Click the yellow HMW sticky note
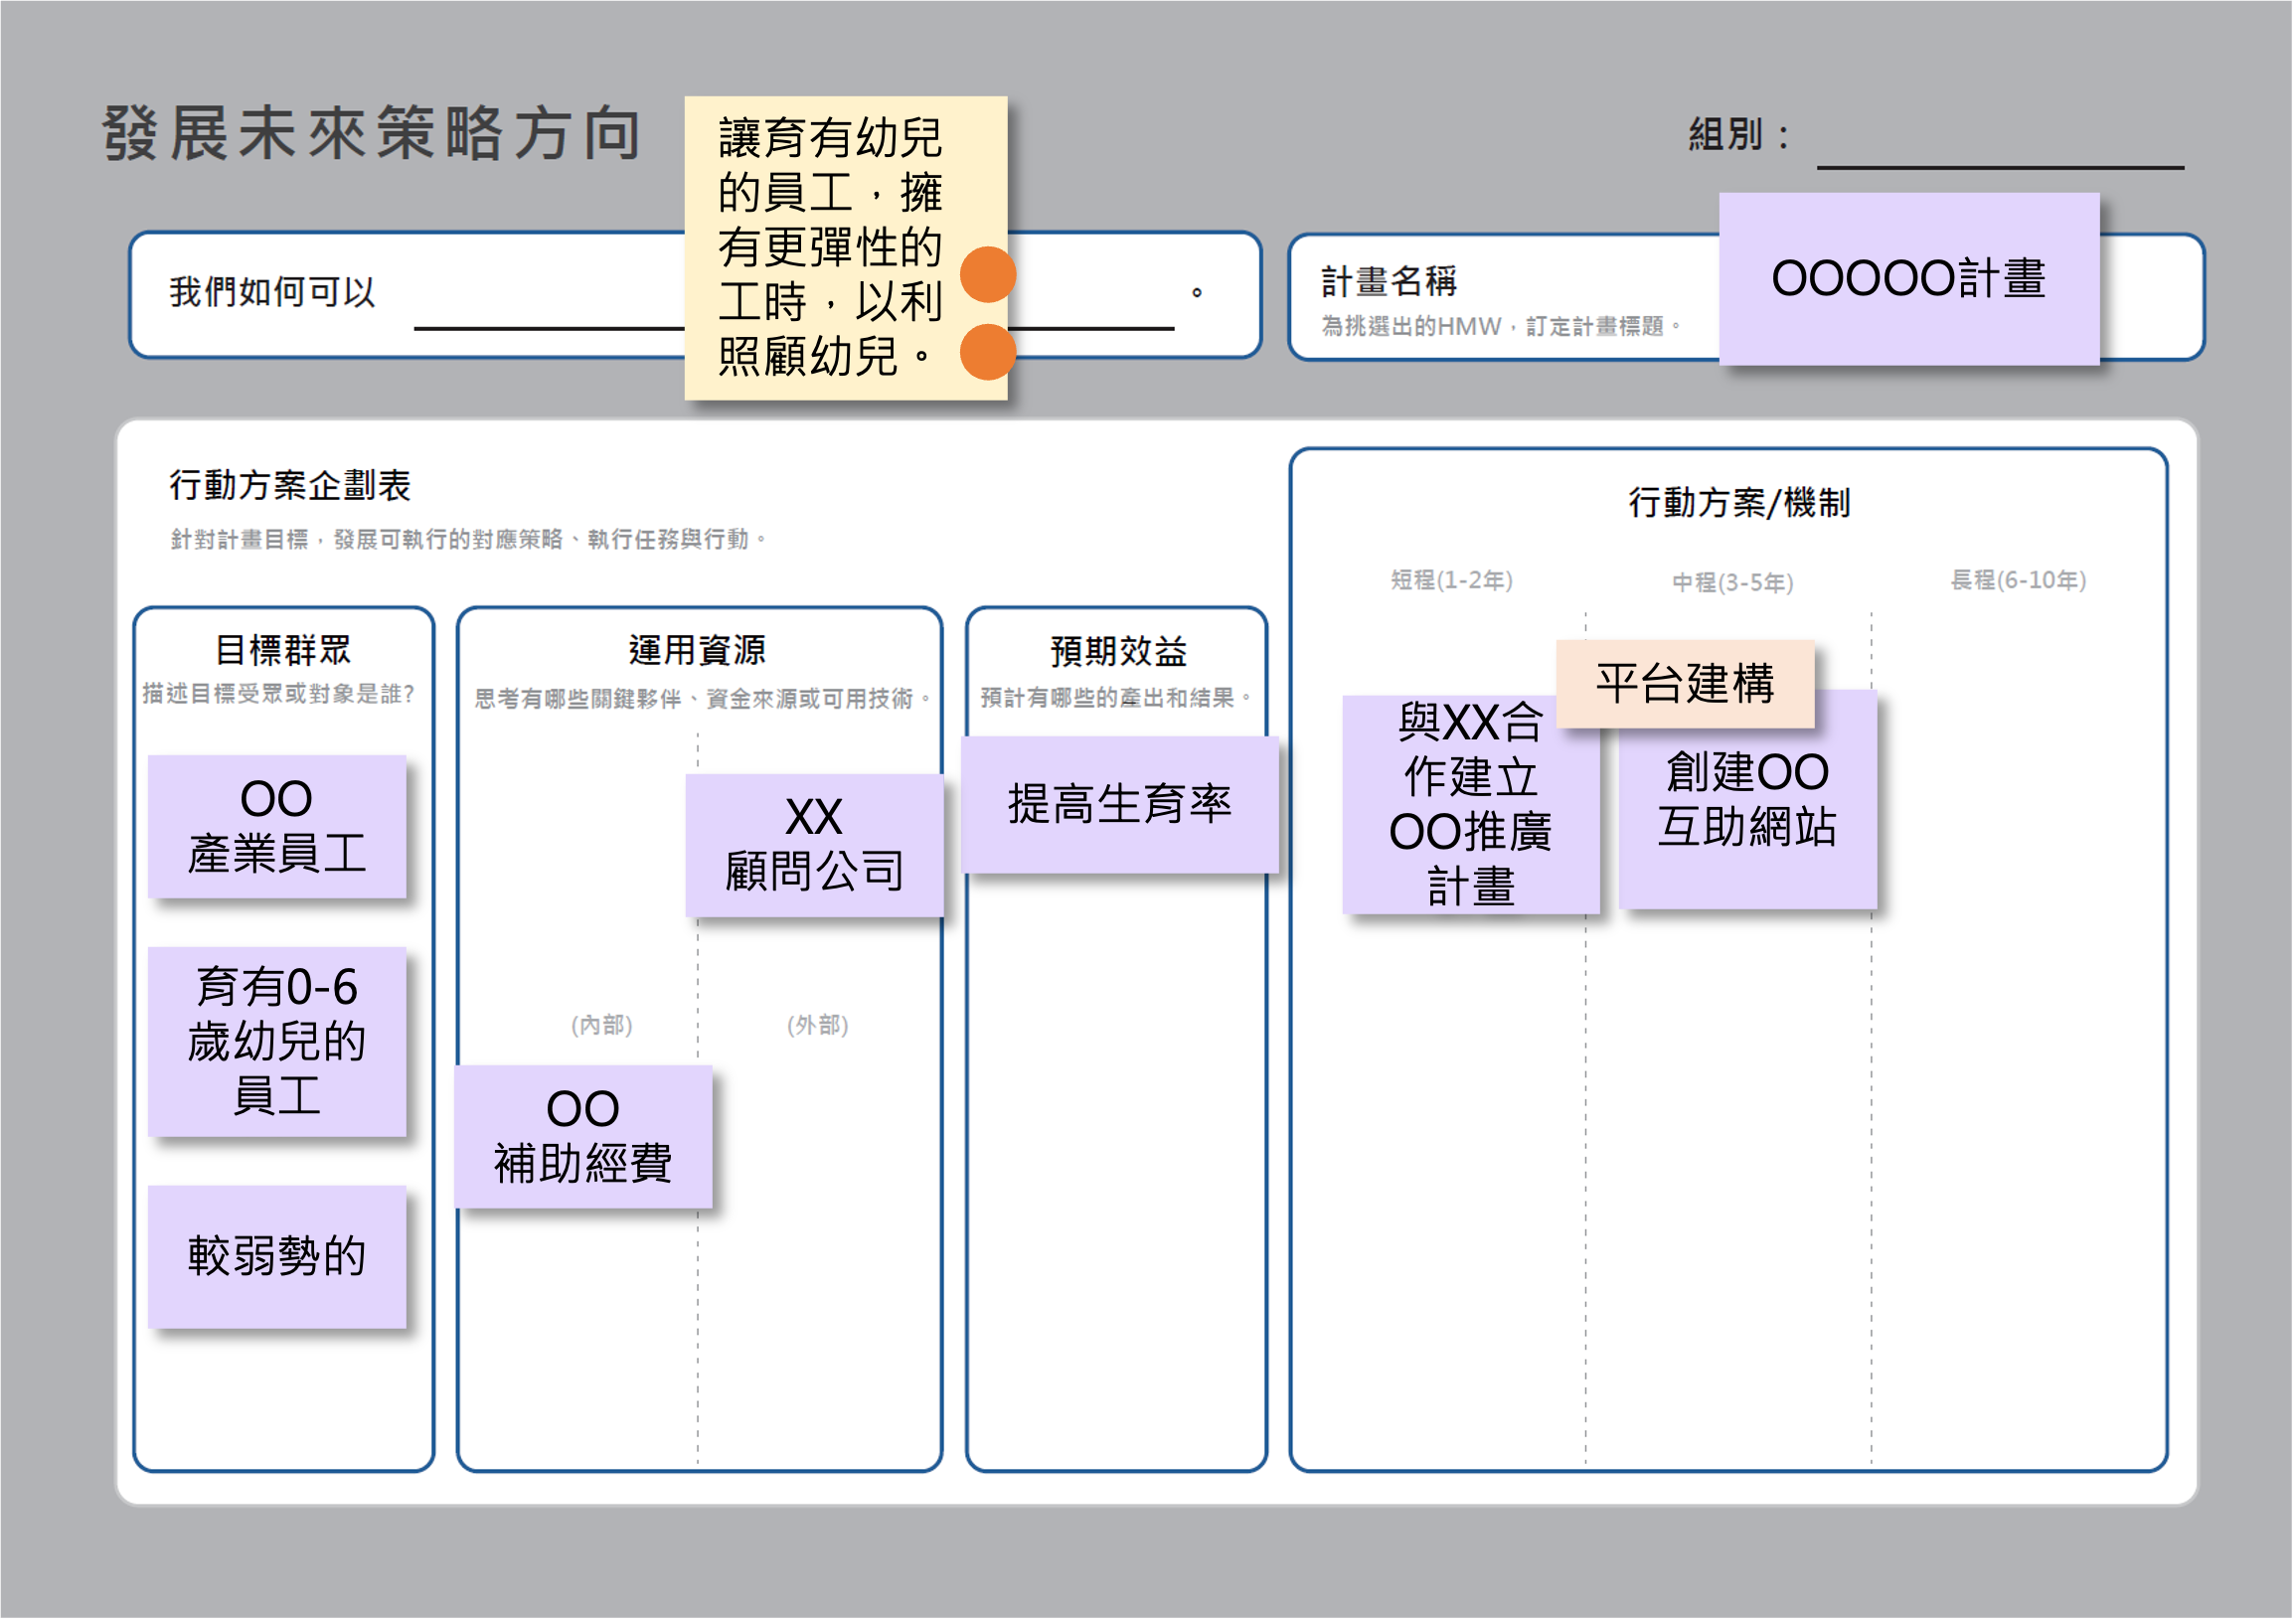This screenshot has height=1621, width=2296. coord(830,247)
